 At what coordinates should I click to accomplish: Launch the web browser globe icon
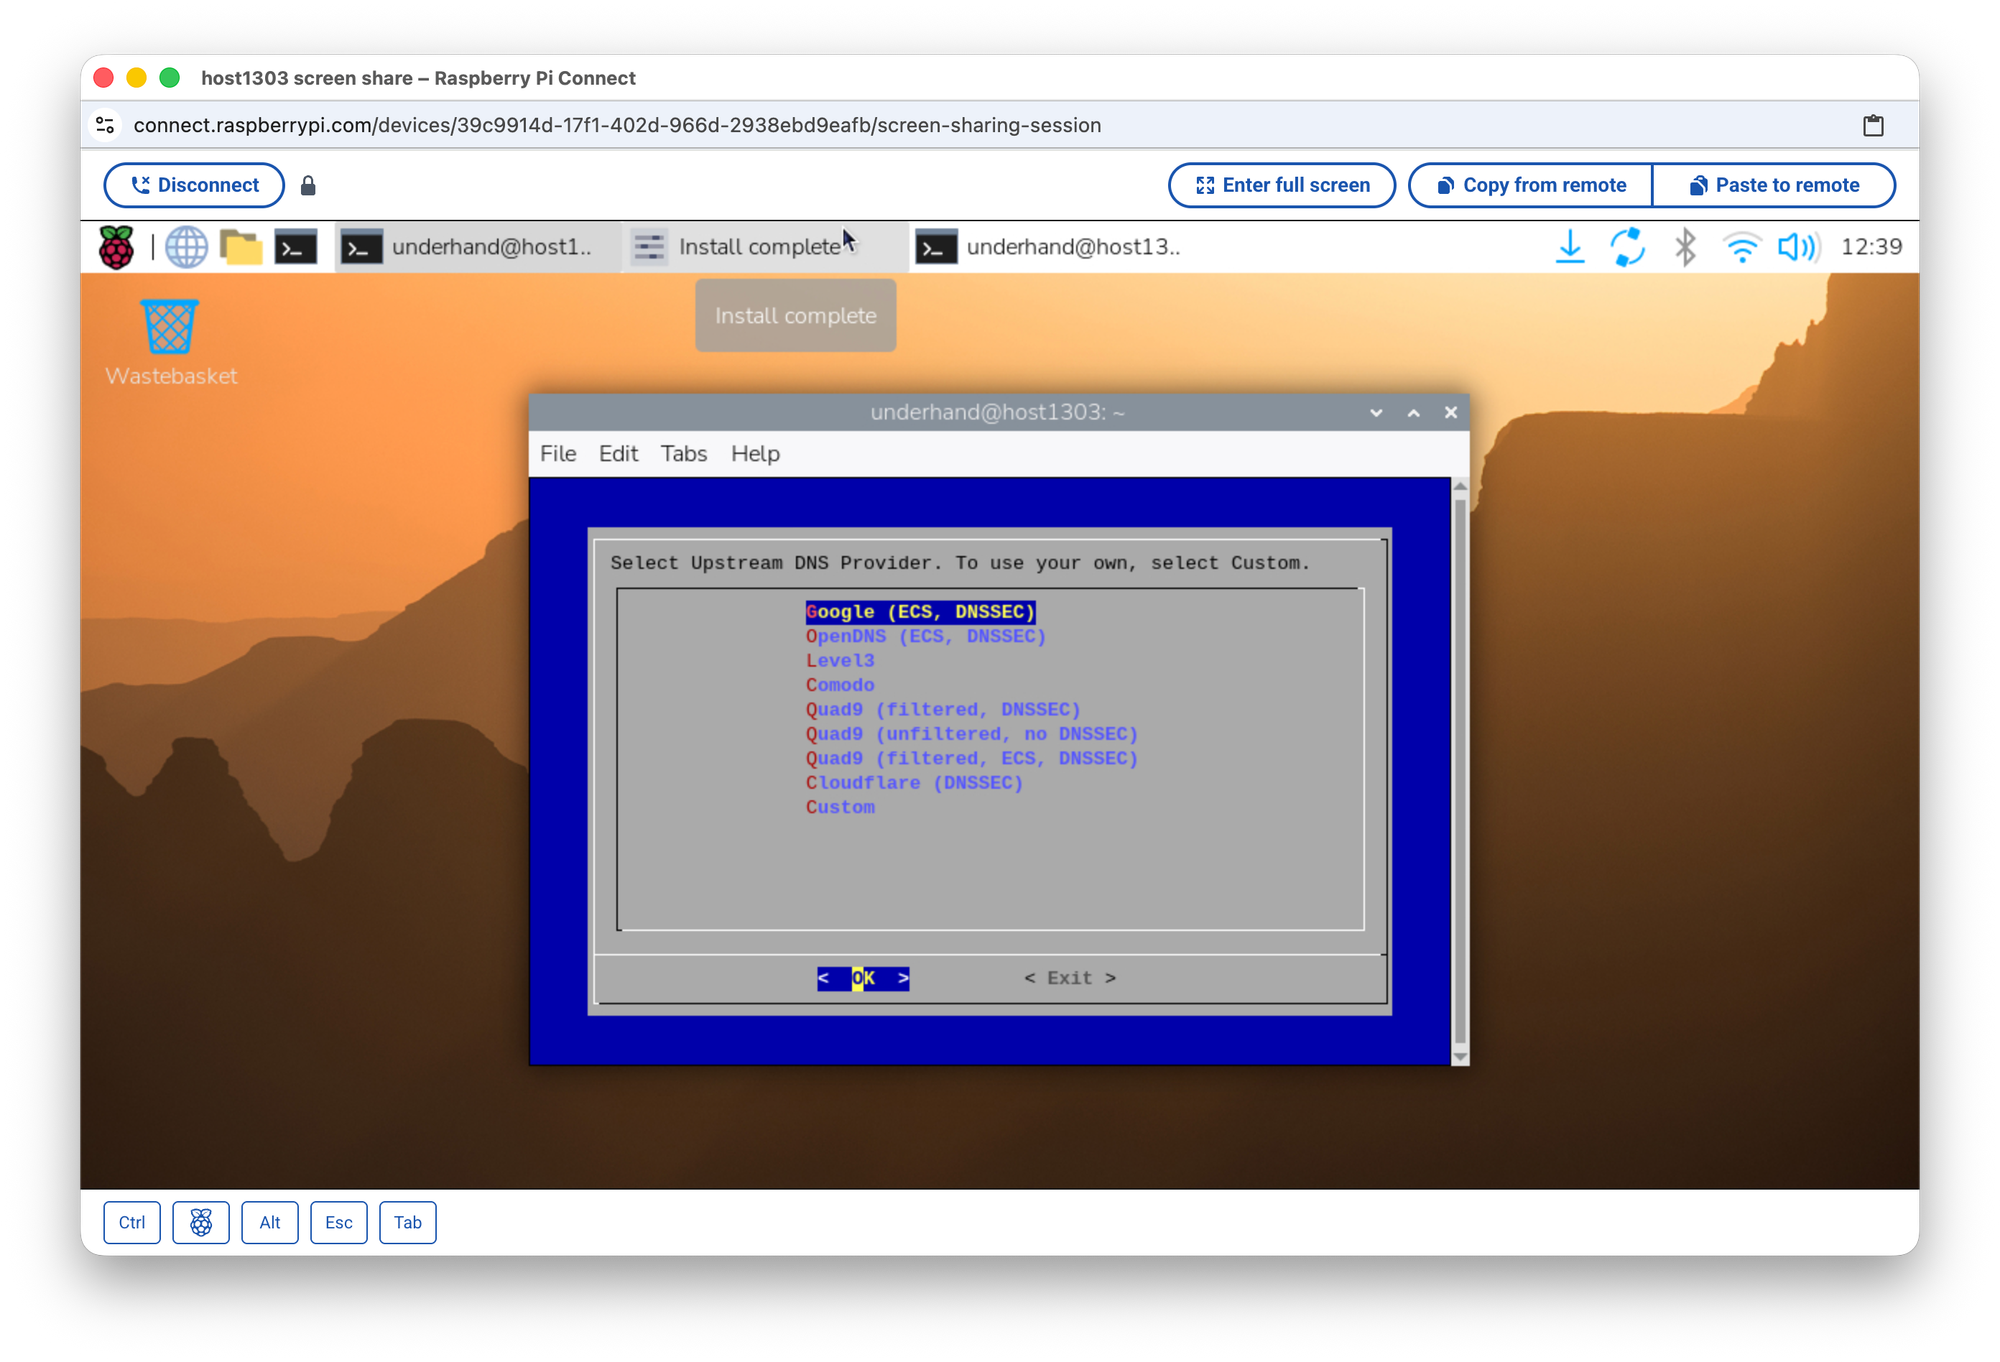point(186,247)
